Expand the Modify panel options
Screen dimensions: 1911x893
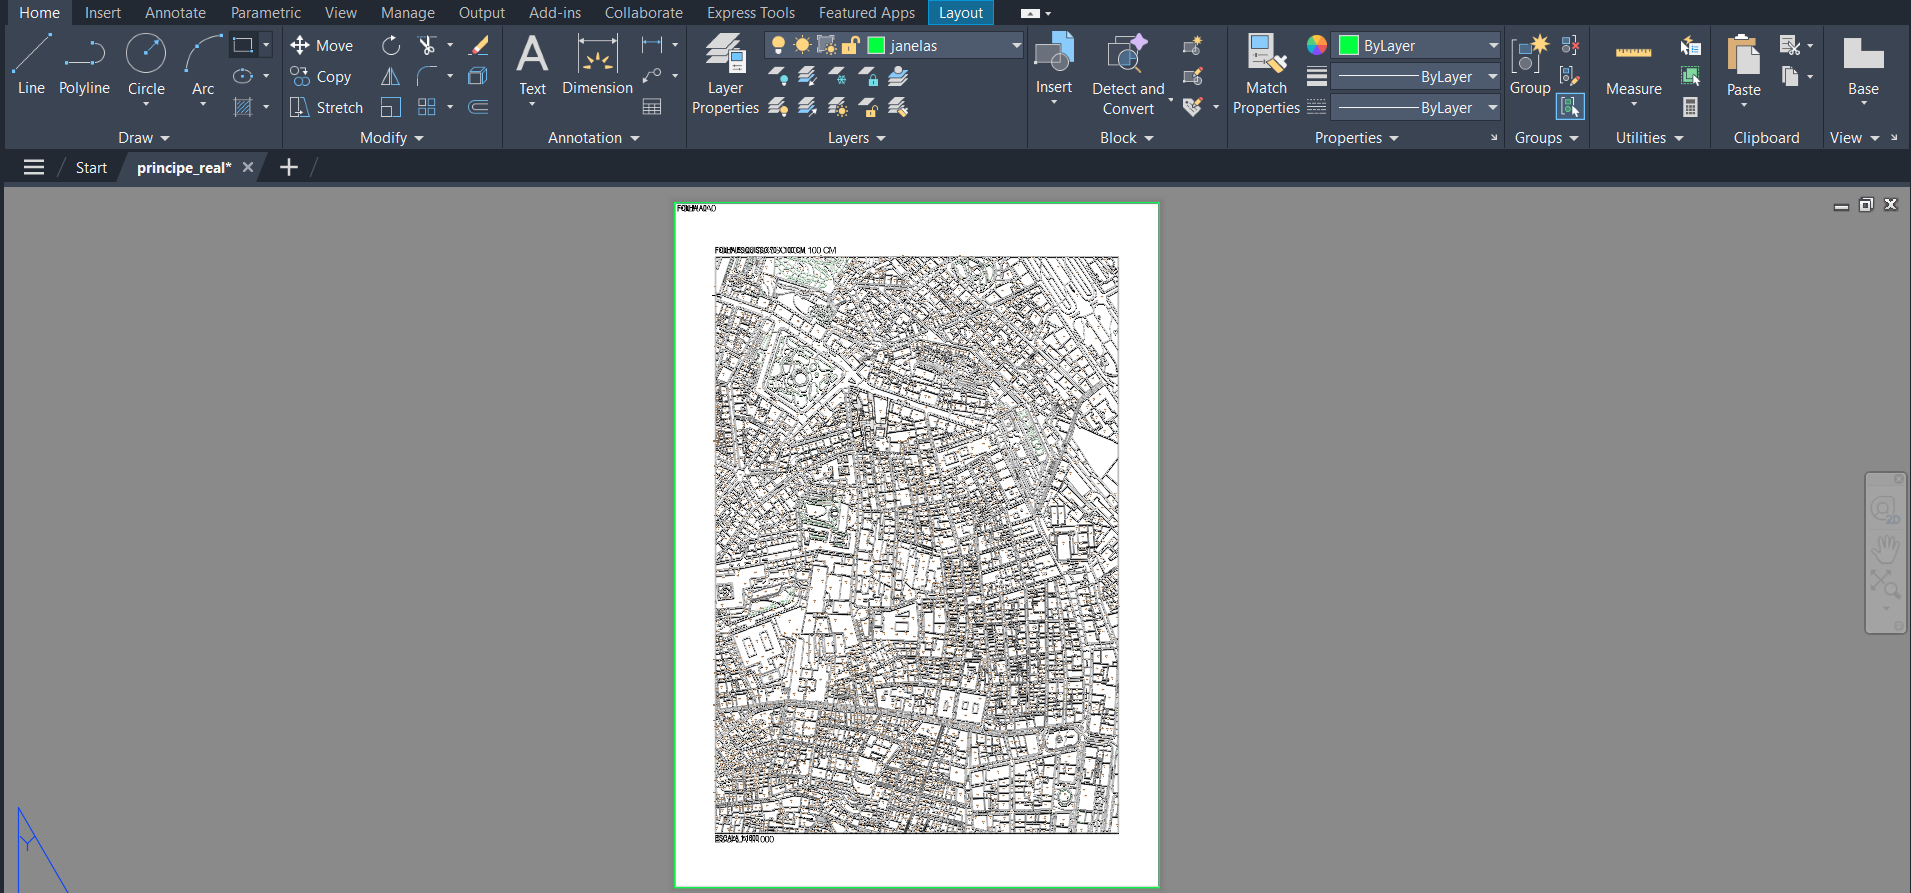(x=391, y=138)
